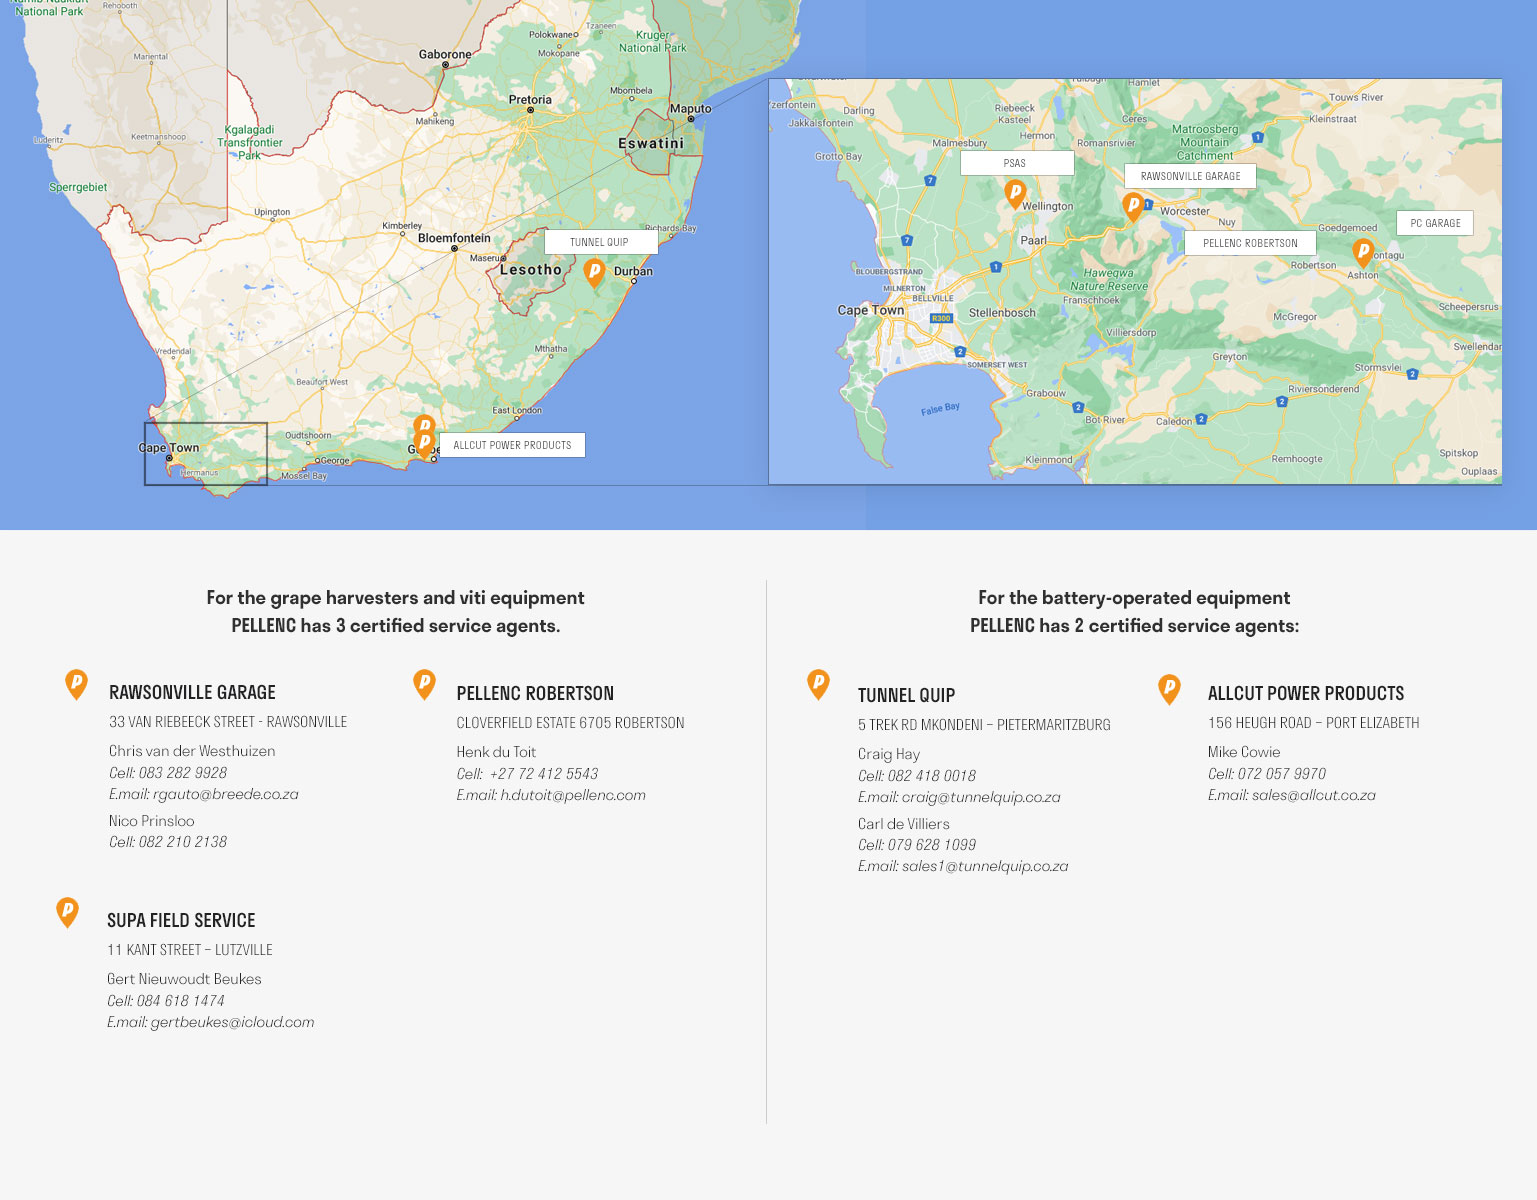The width and height of the screenshot is (1537, 1200).
Task: Click email gertbeukes@icloud.com
Action: (232, 1022)
